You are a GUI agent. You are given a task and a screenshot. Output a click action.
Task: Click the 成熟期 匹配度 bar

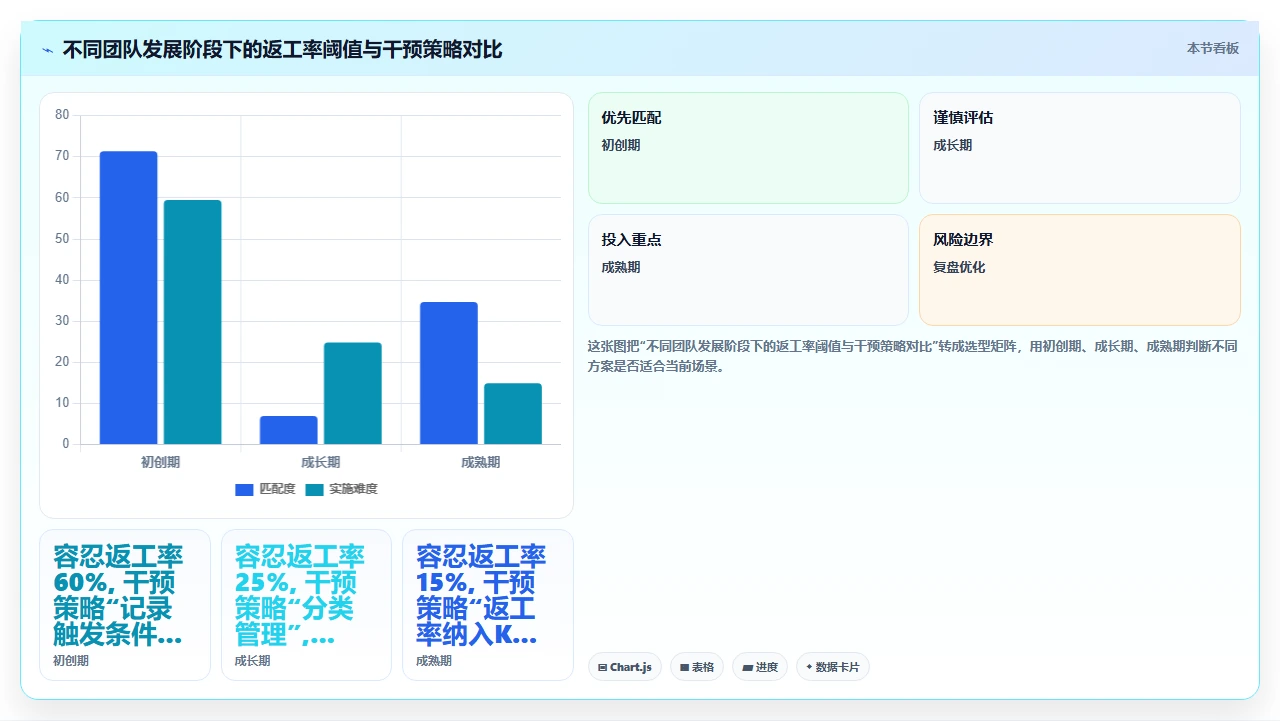coord(448,373)
